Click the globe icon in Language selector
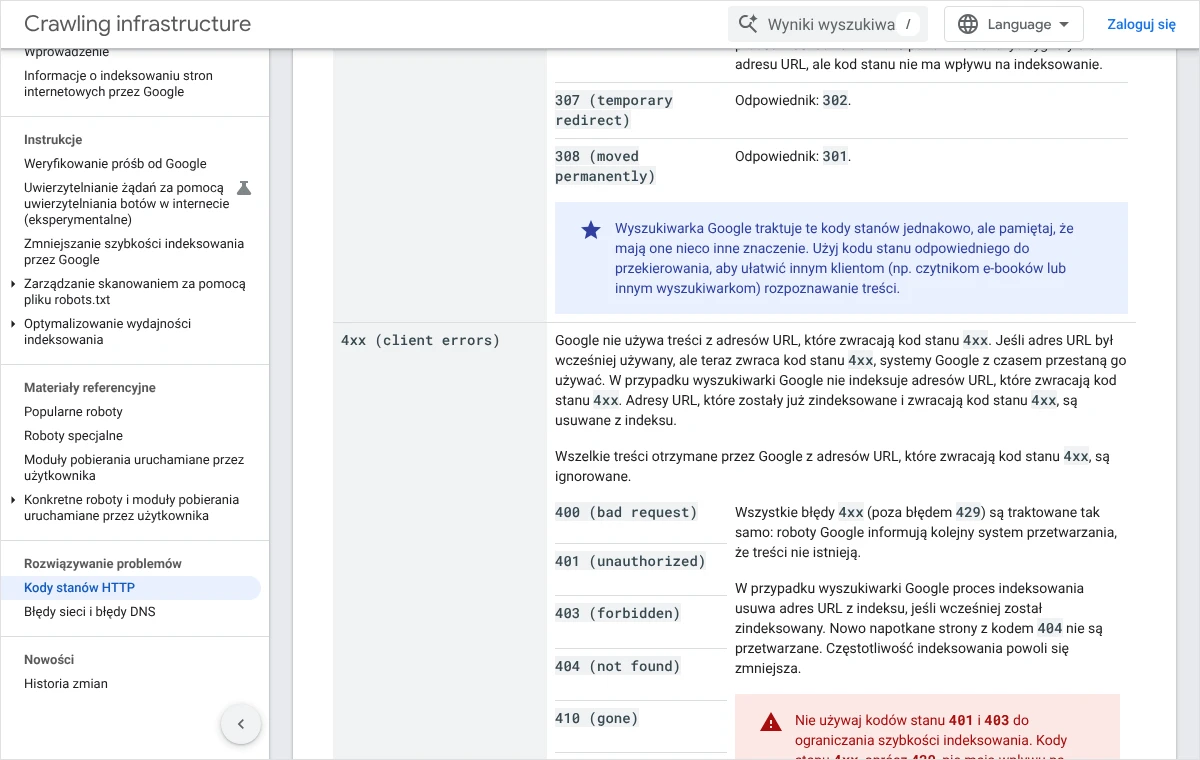This screenshot has height=760, width=1200. tap(967, 24)
